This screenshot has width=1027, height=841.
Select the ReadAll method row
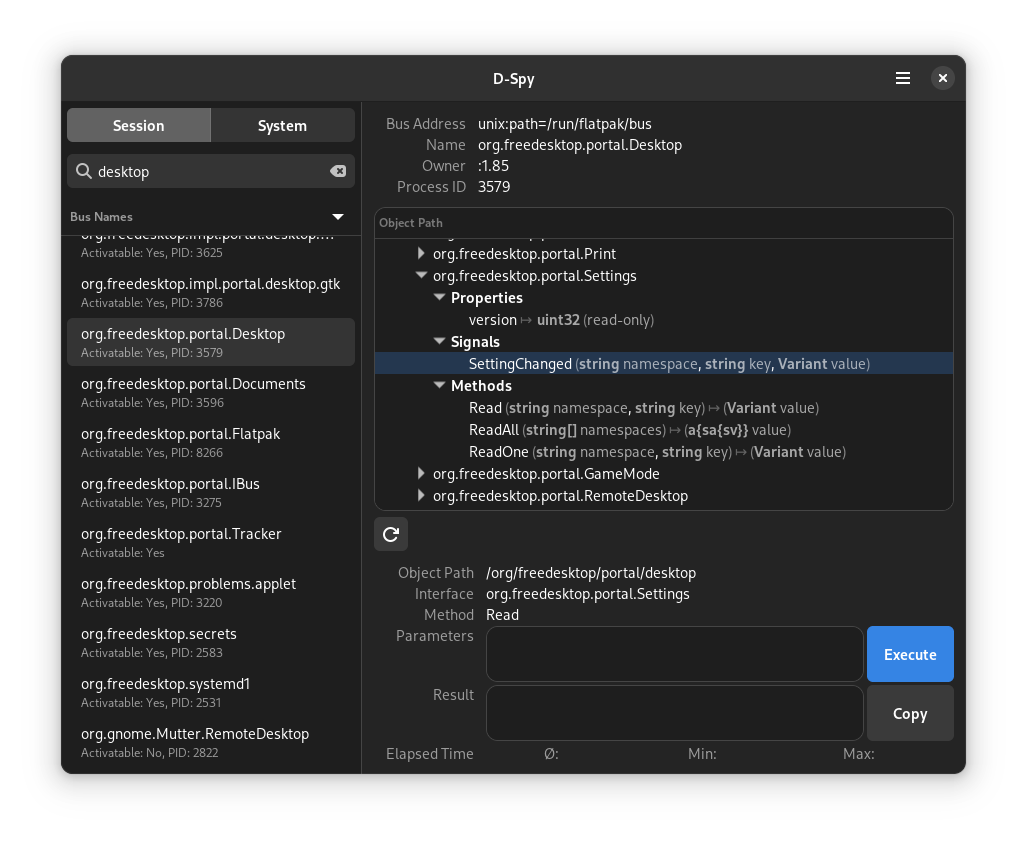[x=663, y=430]
